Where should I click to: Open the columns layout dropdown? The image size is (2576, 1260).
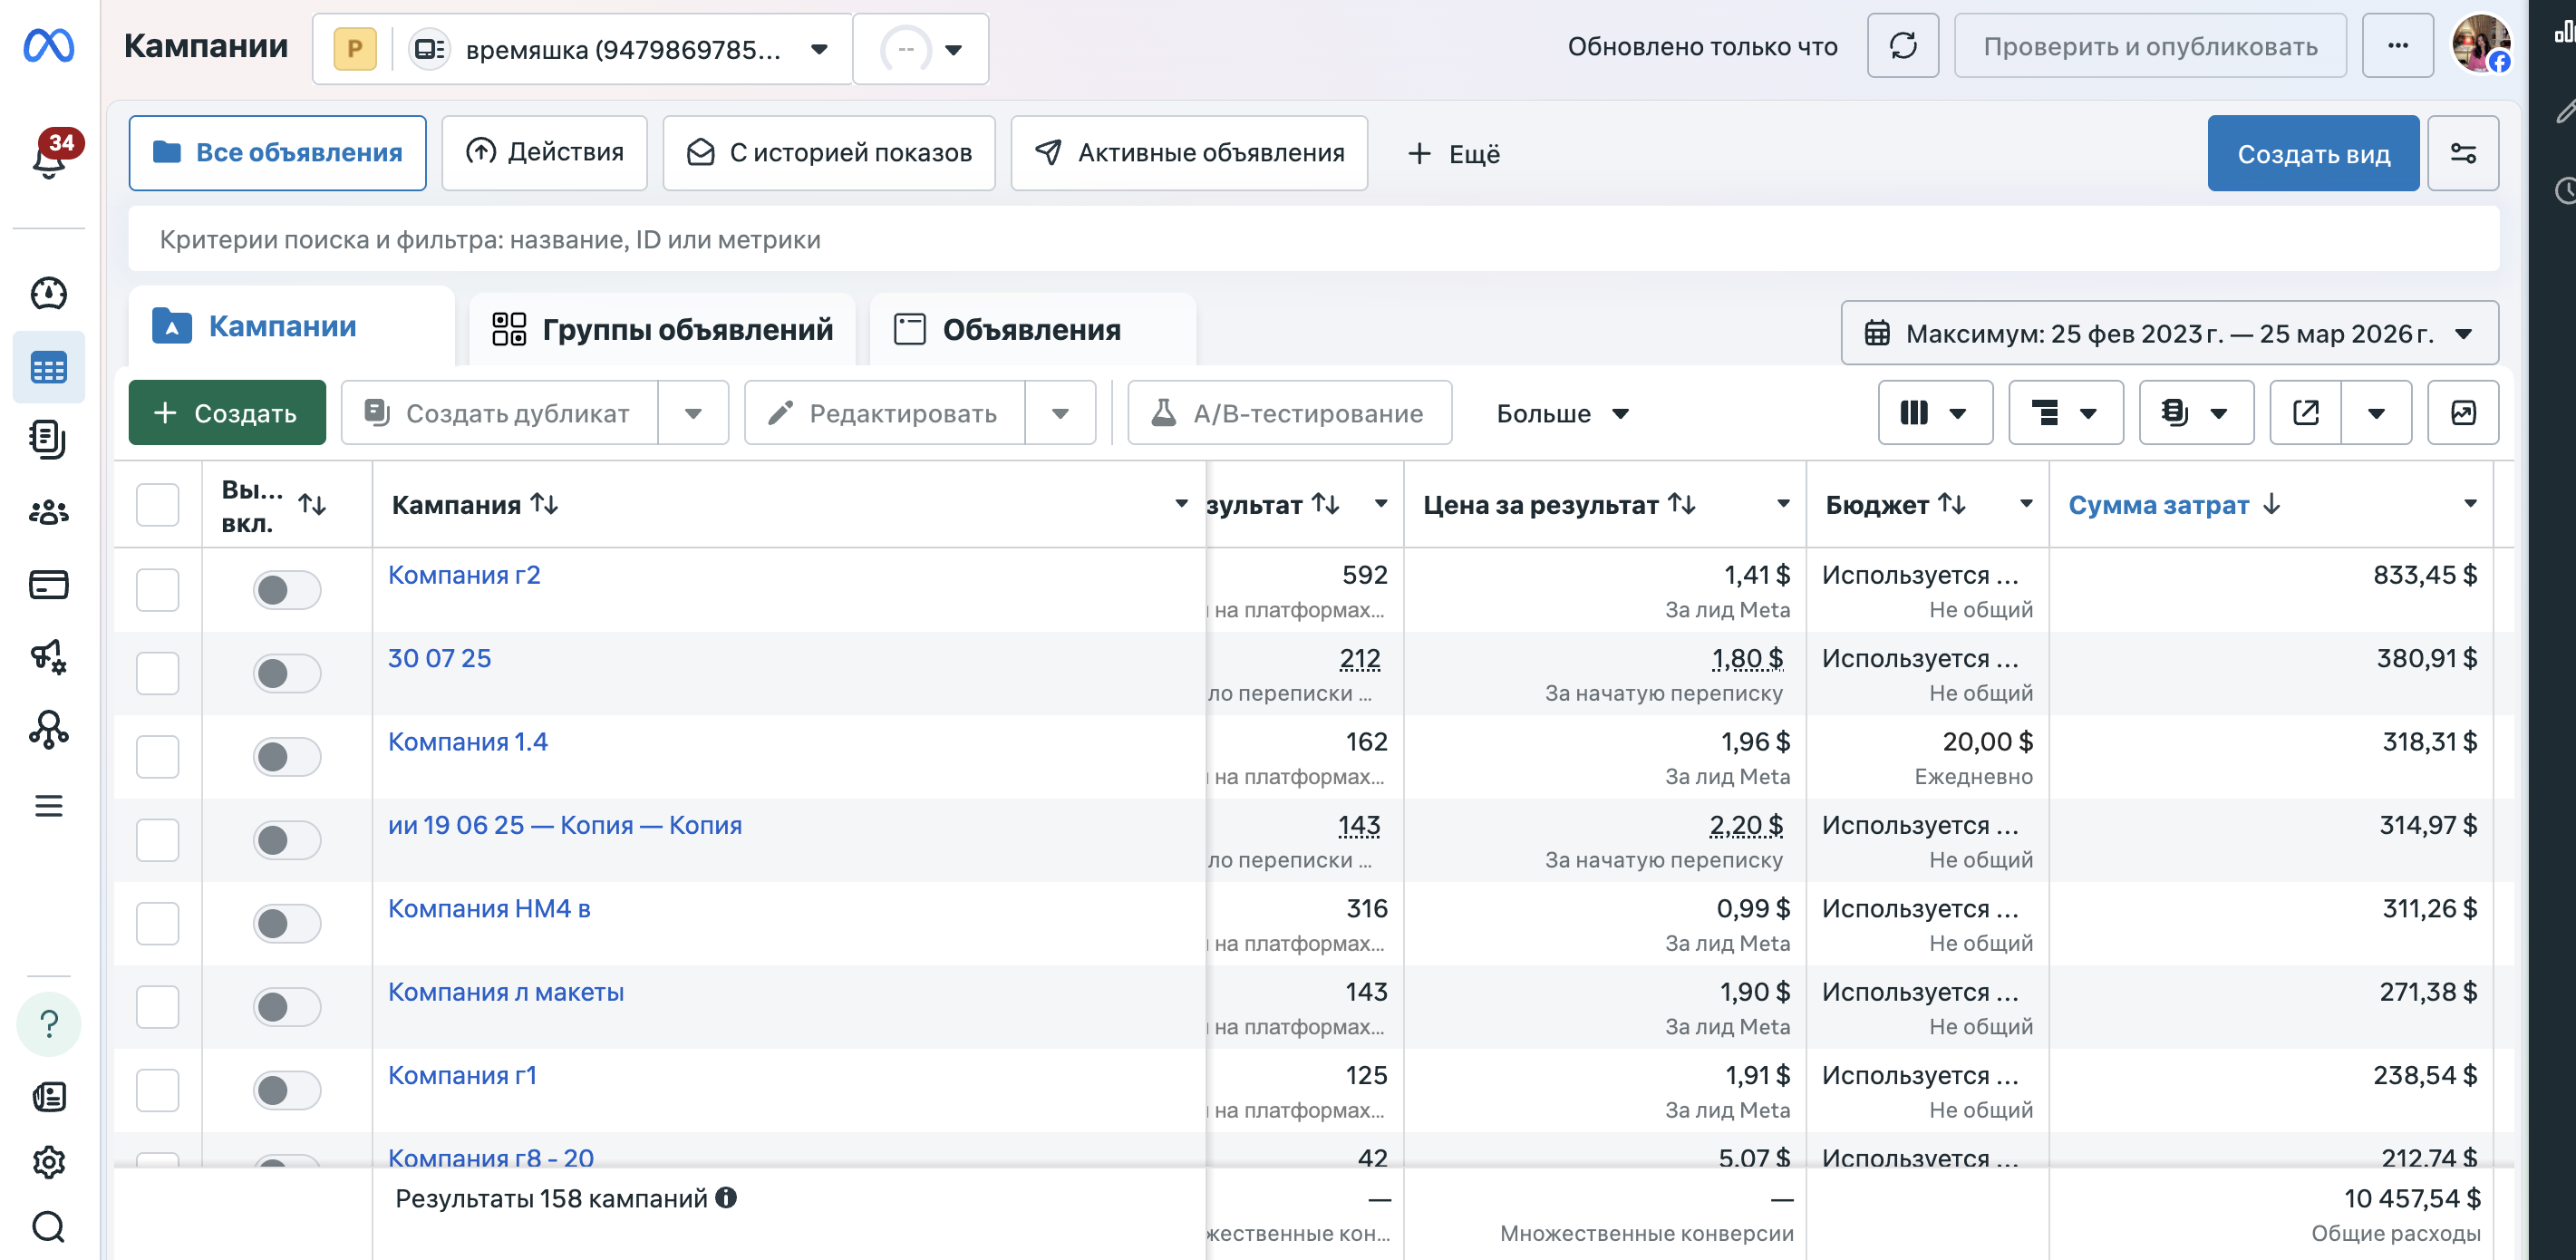pyautogui.click(x=1935, y=412)
